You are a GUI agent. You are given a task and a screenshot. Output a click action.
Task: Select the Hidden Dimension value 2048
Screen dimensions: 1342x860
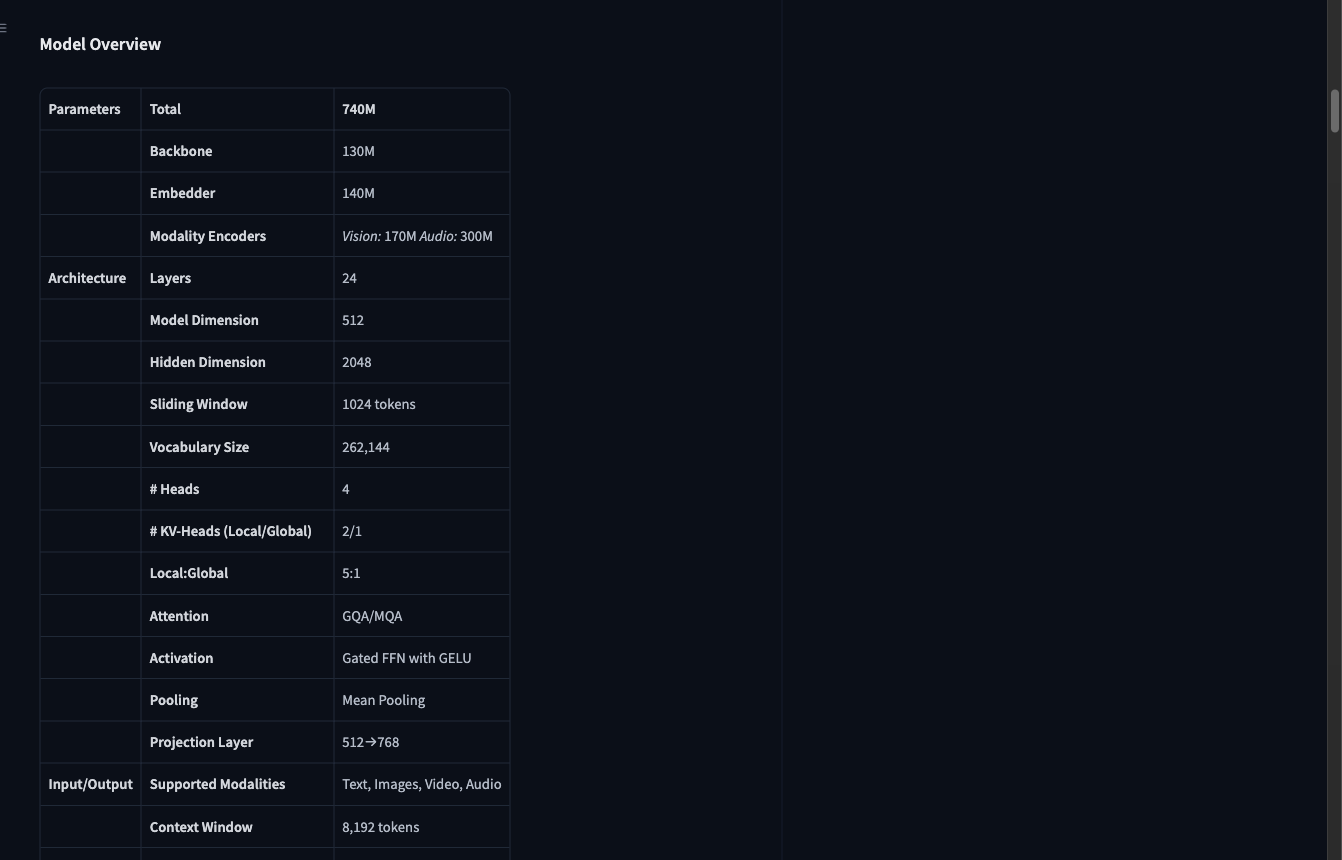(356, 362)
